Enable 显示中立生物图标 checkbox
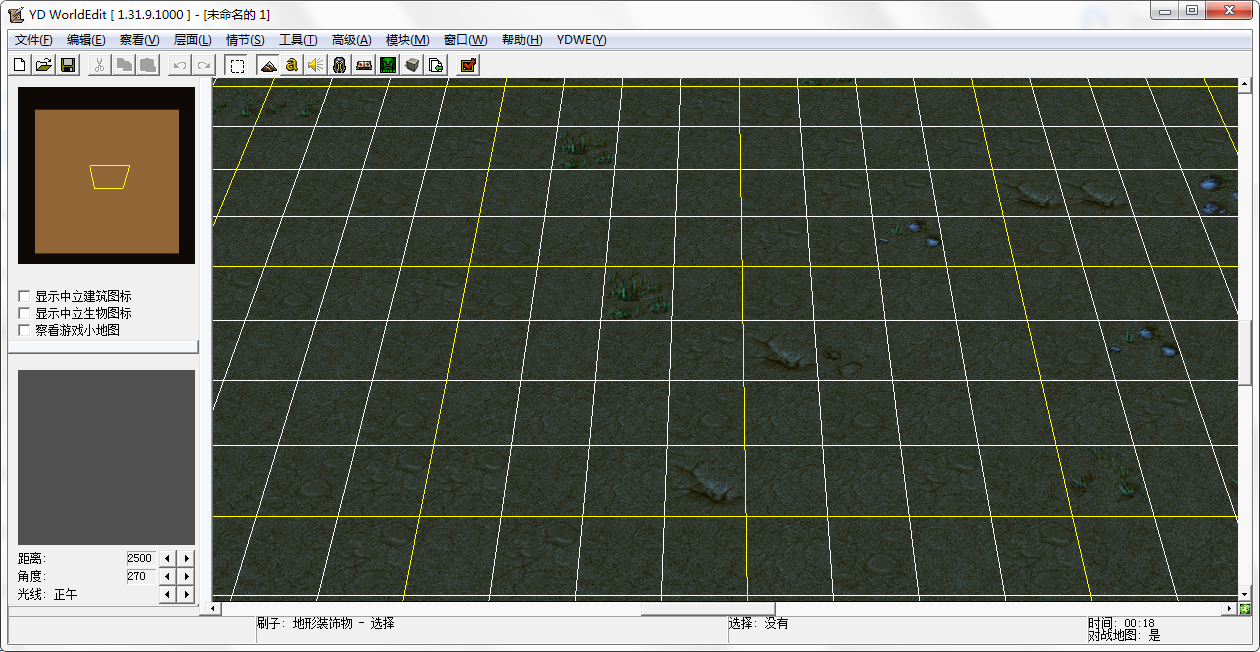Image resolution: width=1260 pixels, height=652 pixels. click(25, 313)
